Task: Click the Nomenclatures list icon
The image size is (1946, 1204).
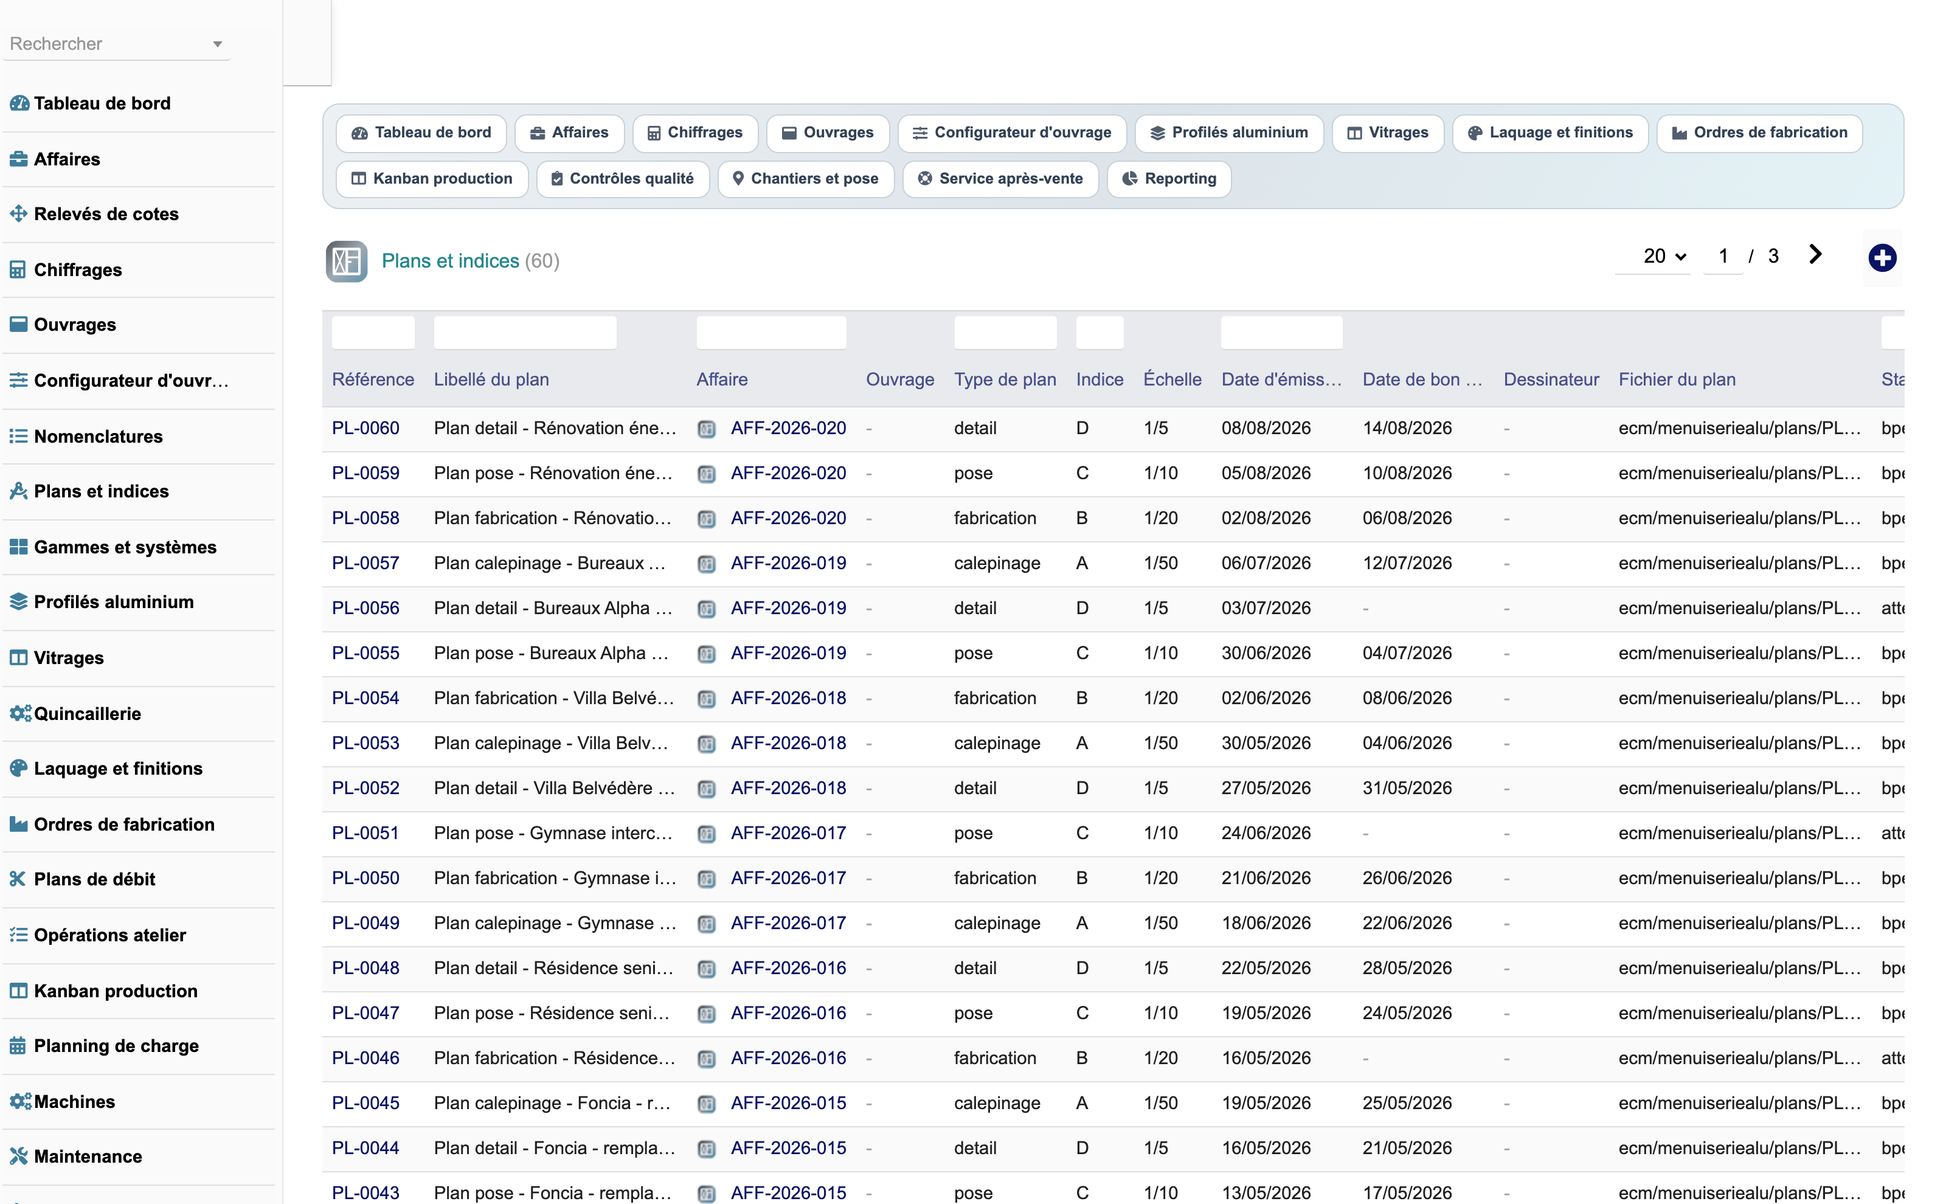Action: (x=19, y=436)
